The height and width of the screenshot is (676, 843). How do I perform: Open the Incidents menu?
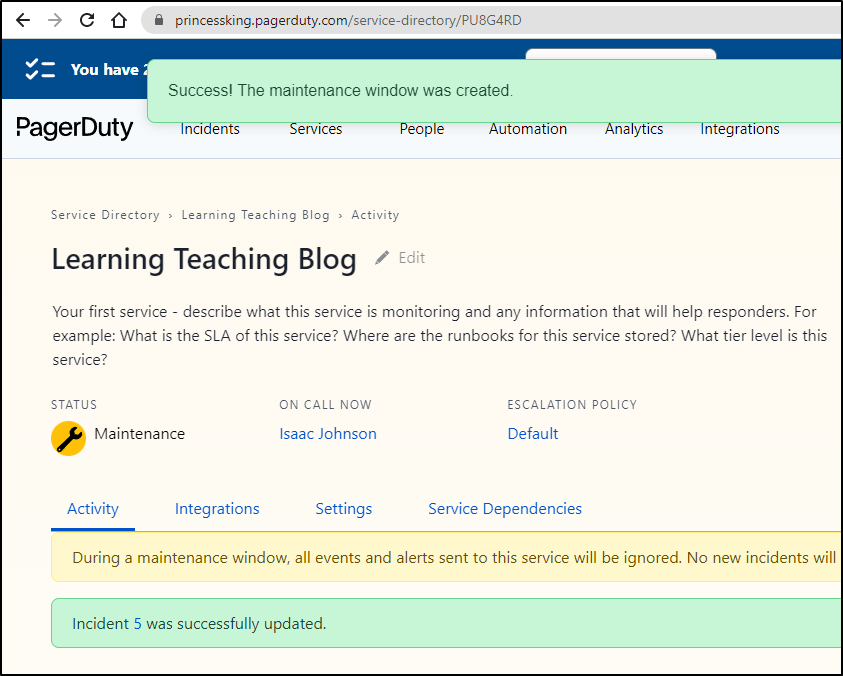(210, 129)
